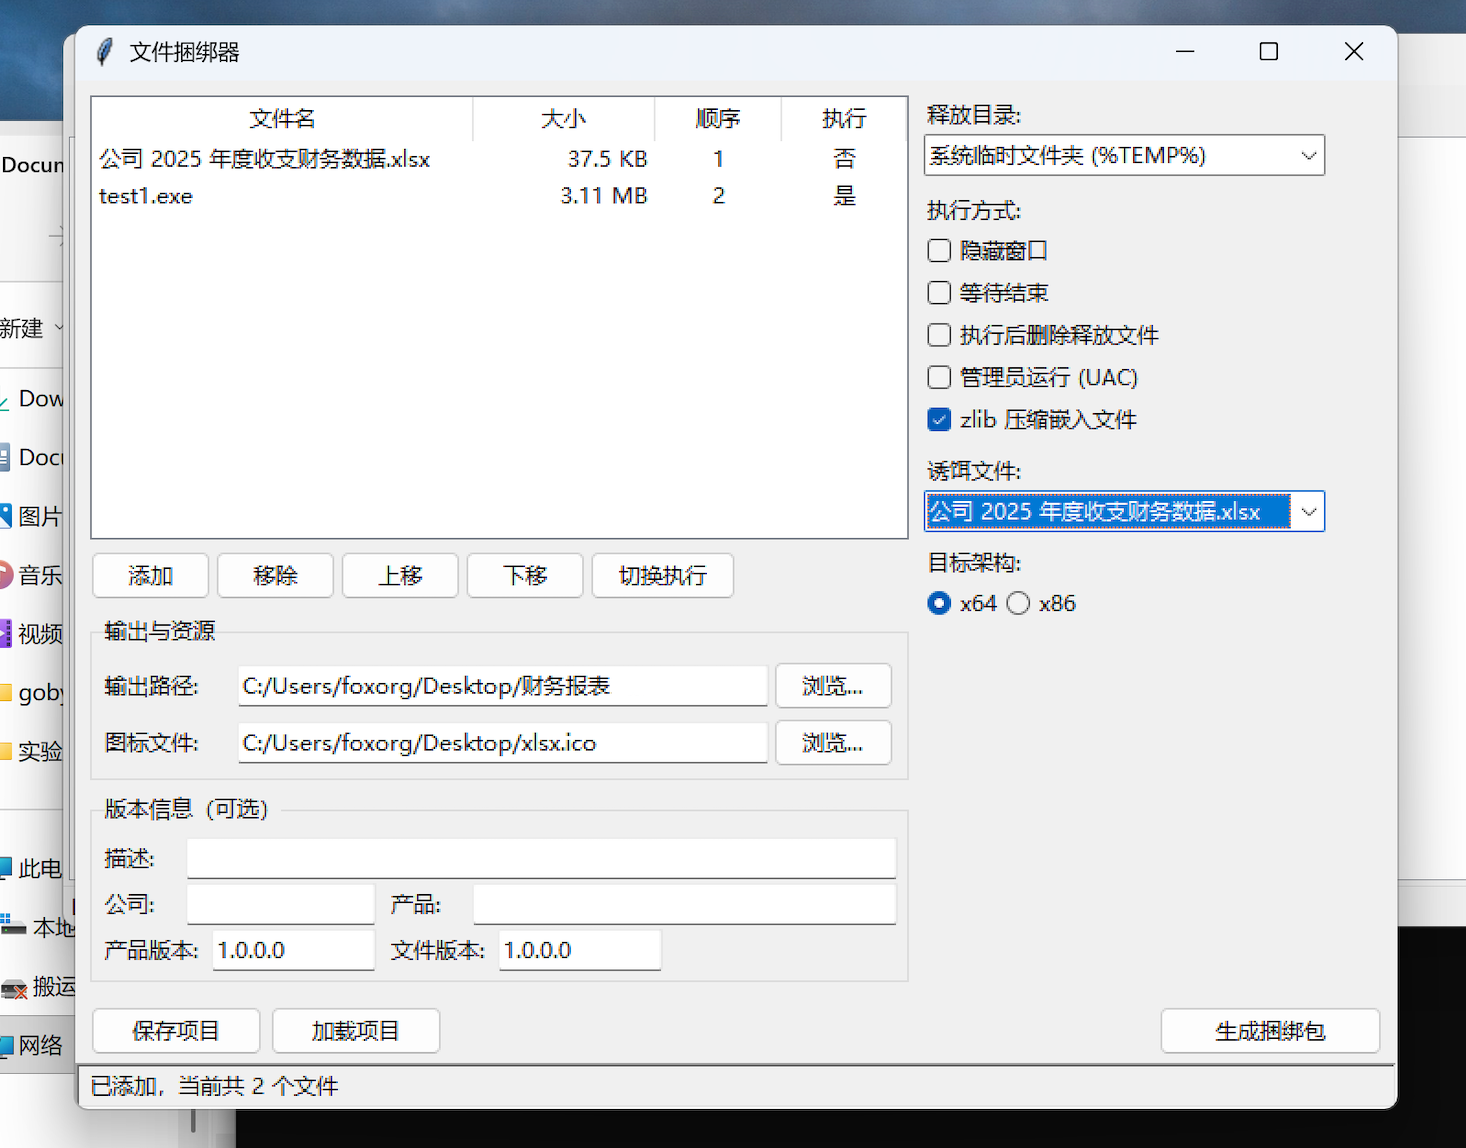Click the 顺序 column header

pos(718,118)
